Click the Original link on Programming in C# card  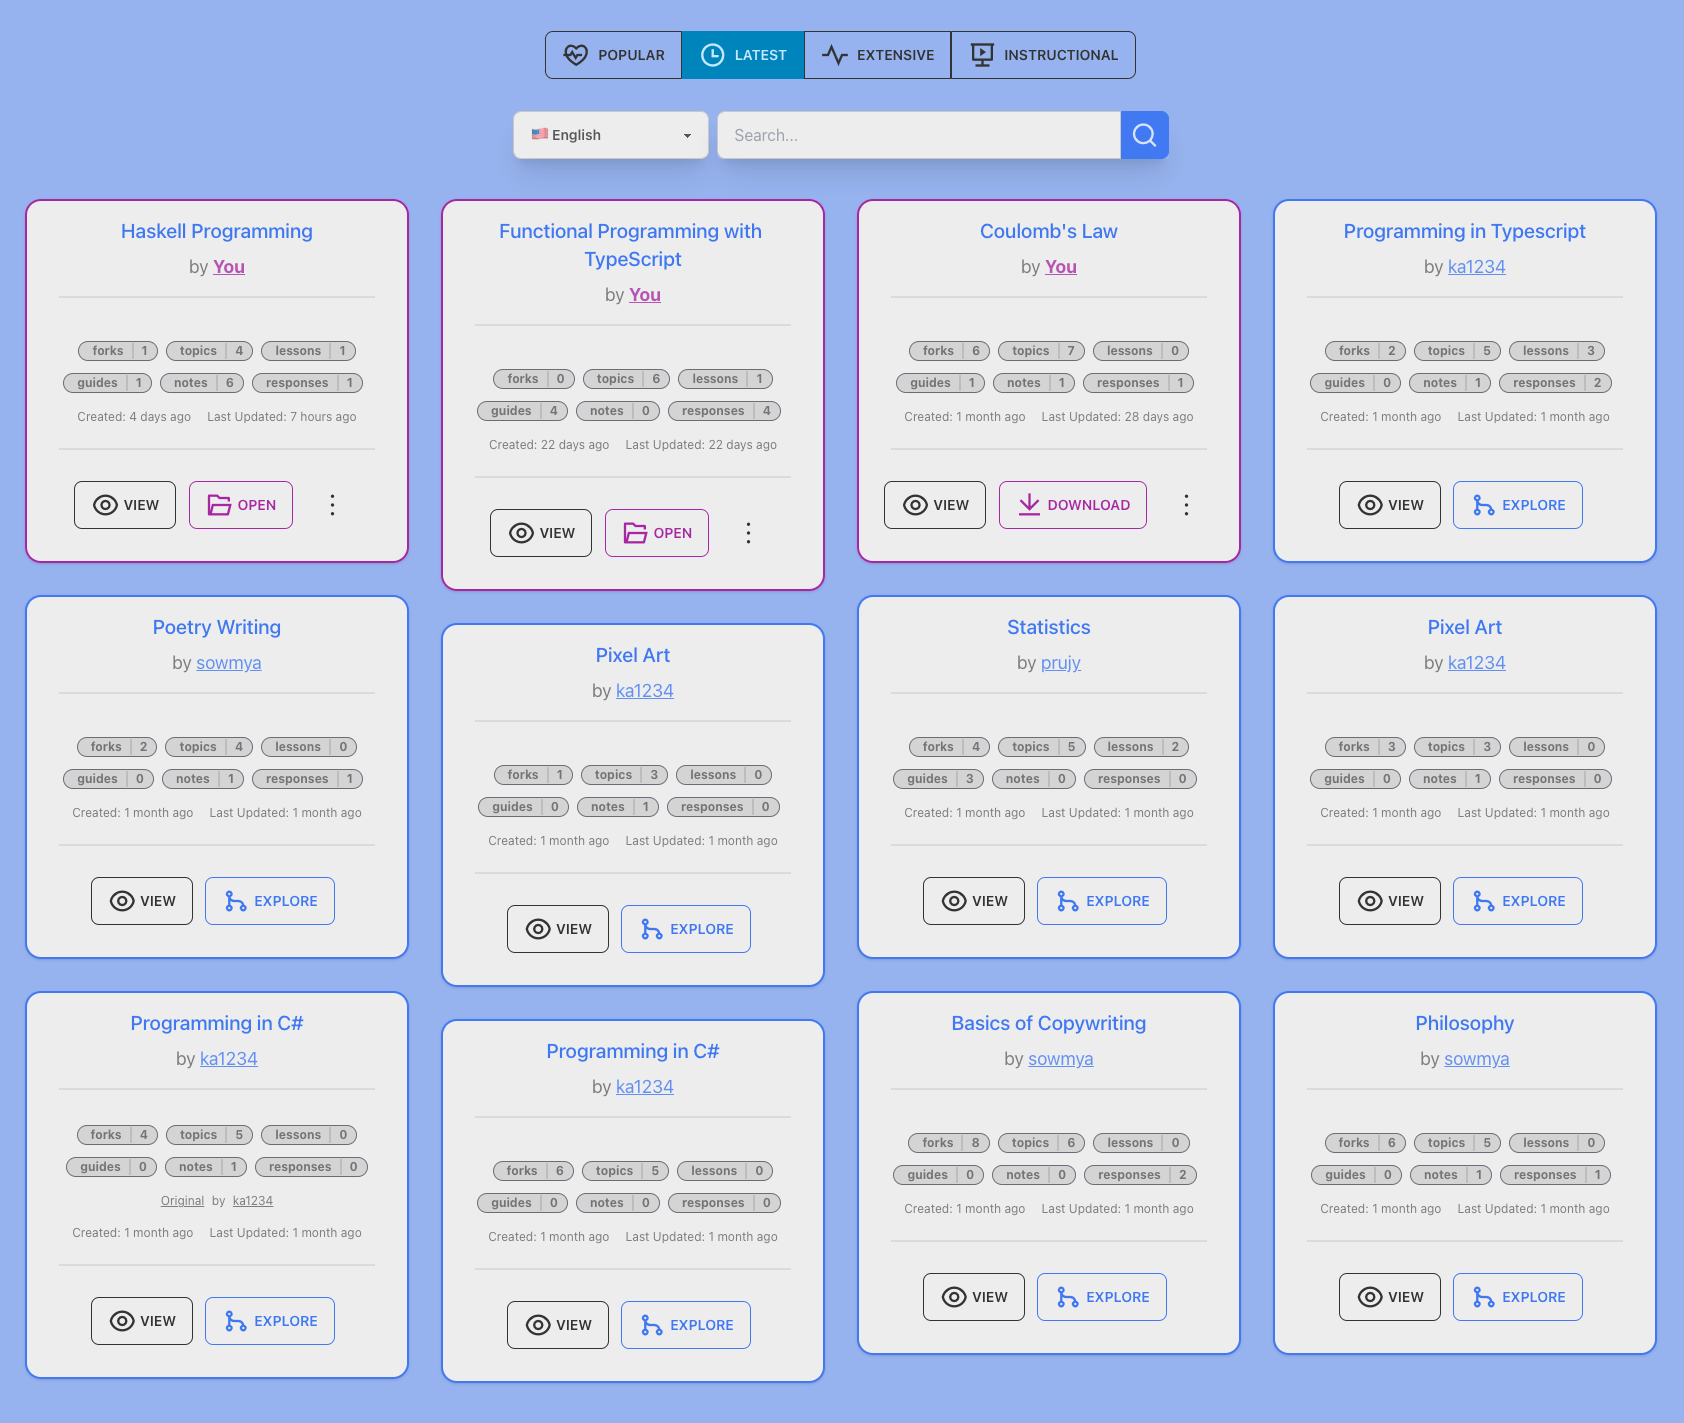tap(182, 1201)
